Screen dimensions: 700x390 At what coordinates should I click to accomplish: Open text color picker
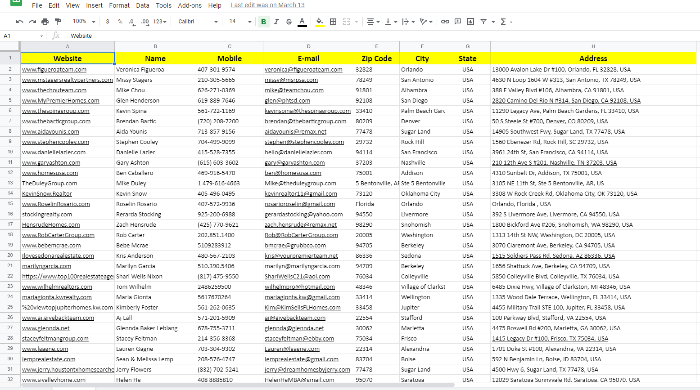pyautogui.click(x=302, y=21)
